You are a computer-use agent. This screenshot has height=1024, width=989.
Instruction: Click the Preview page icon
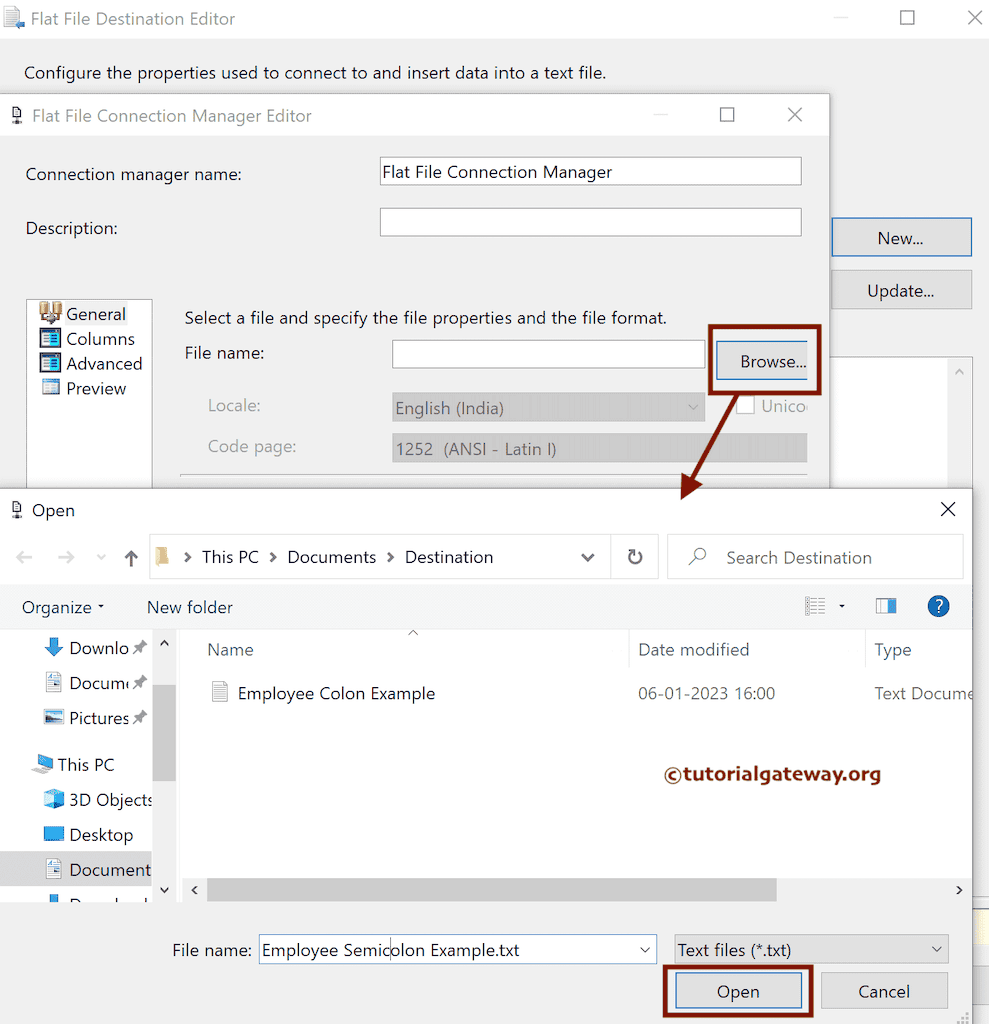pyautogui.click(x=50, y=387)
